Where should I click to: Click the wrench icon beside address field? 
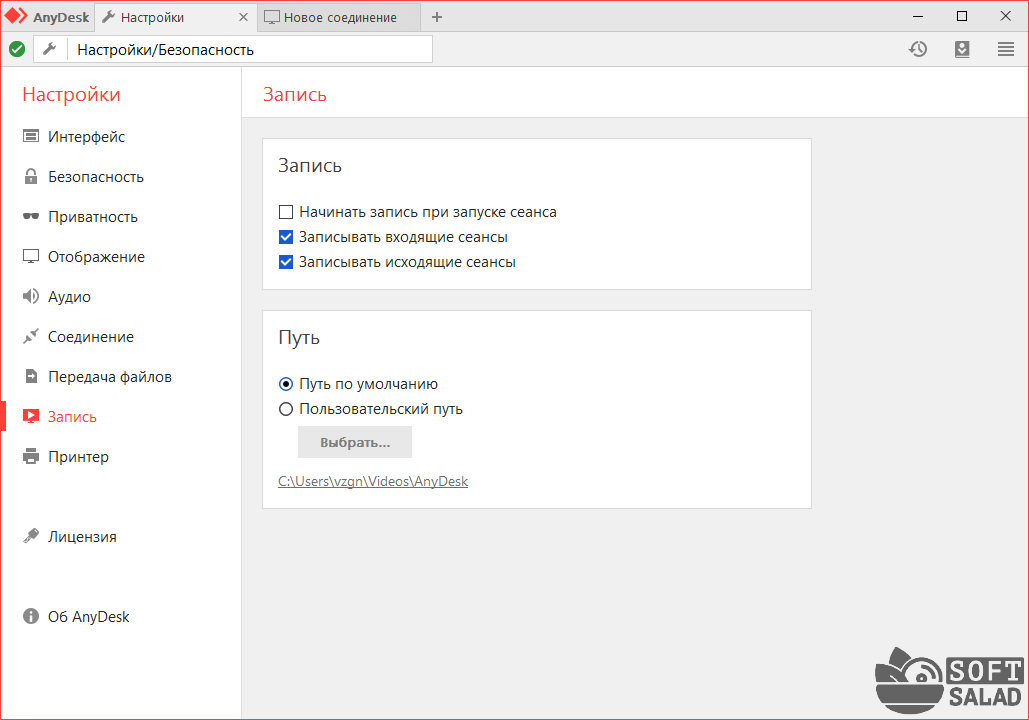49,49
